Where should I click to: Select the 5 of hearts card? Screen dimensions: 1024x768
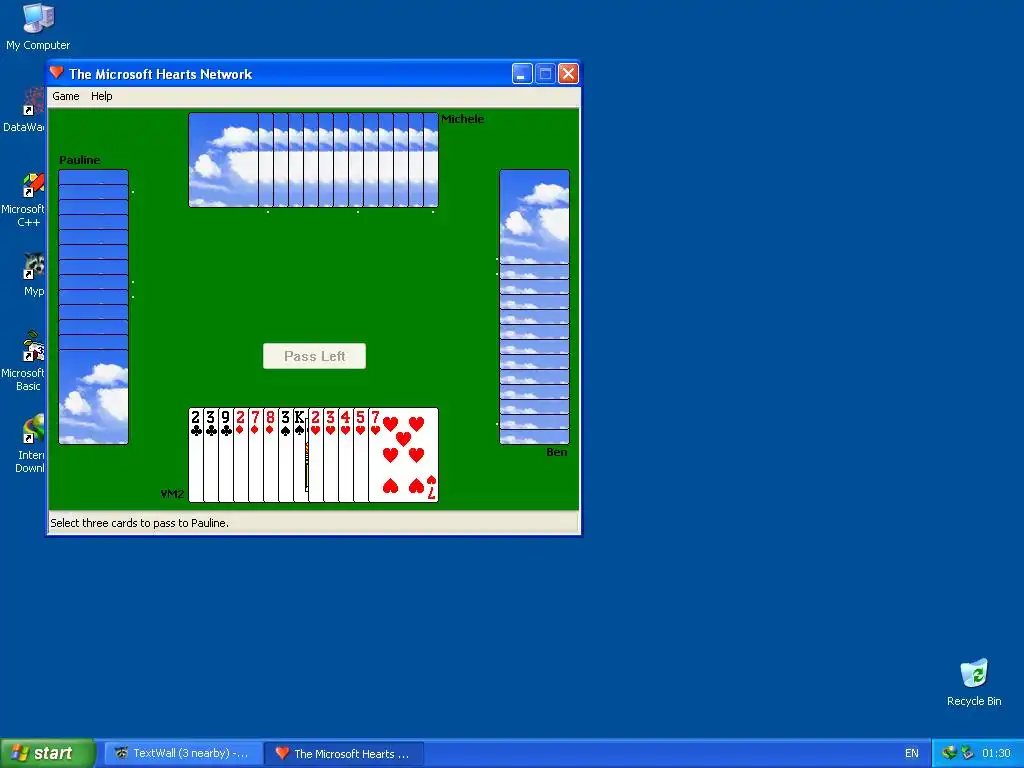tap(360, 455)
